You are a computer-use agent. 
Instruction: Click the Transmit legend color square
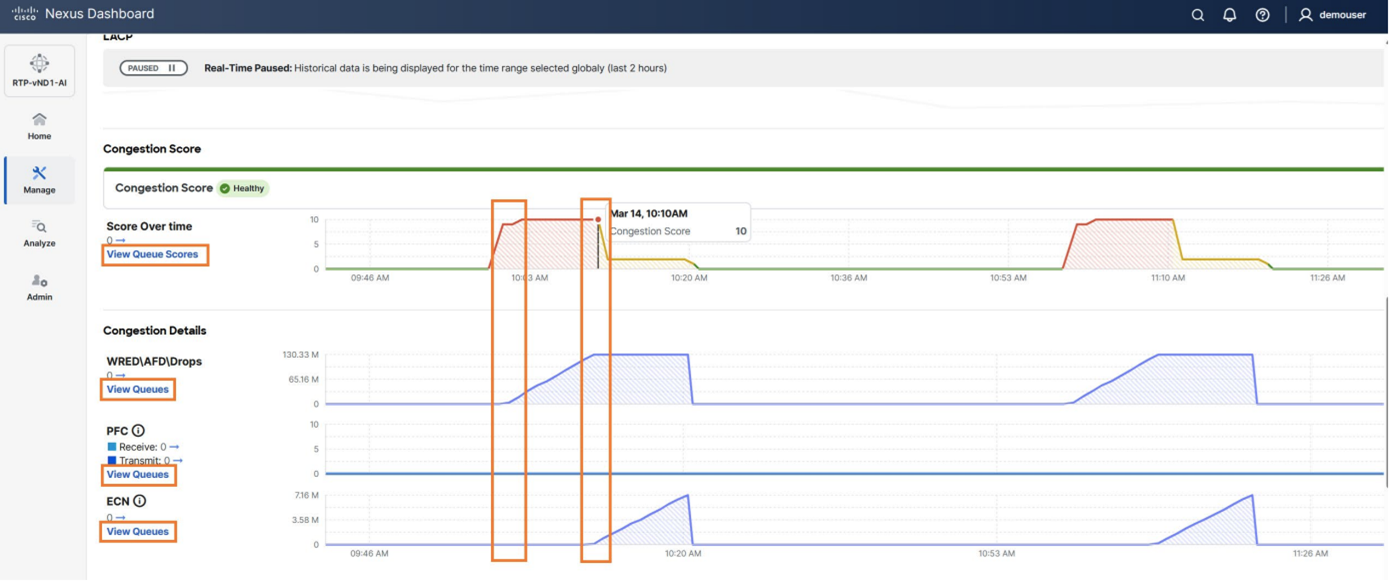pos(112,461)
